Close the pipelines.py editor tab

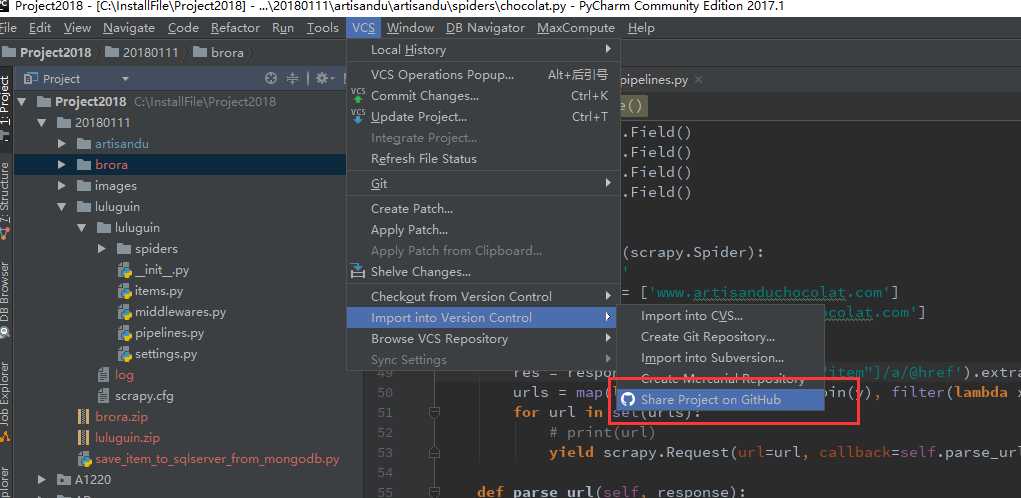[699, 79]
